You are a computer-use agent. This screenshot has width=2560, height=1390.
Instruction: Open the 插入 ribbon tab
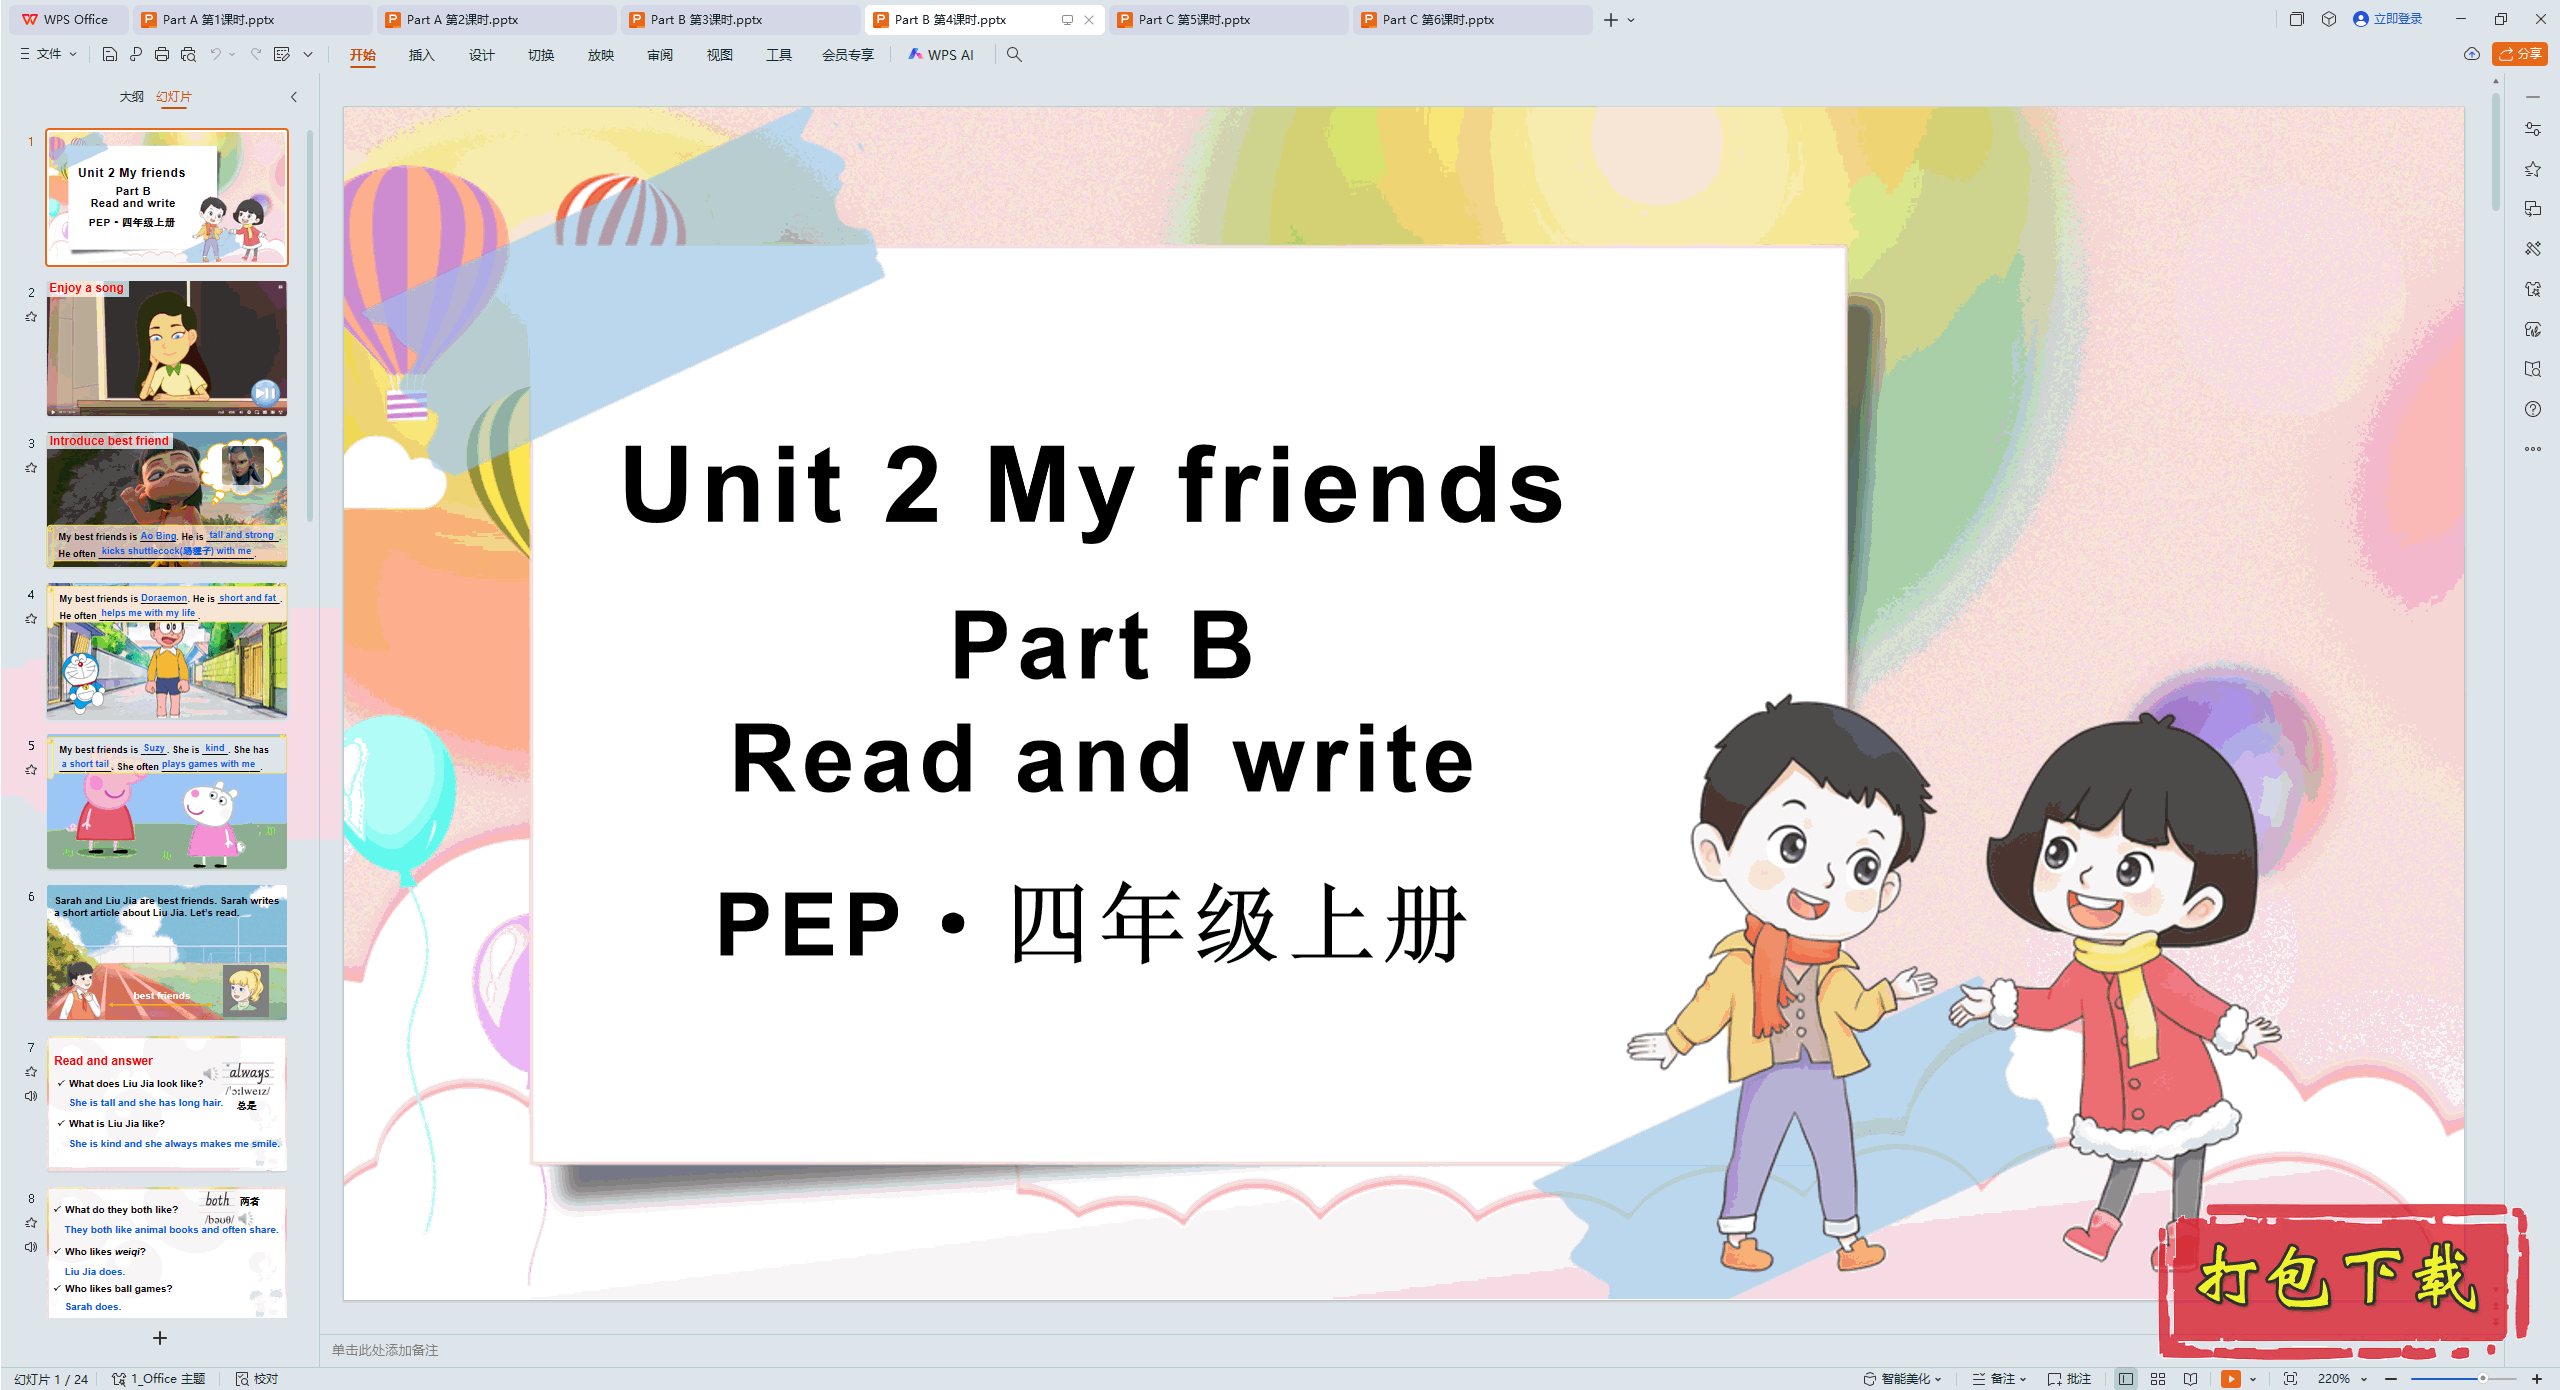click(421, 55)
